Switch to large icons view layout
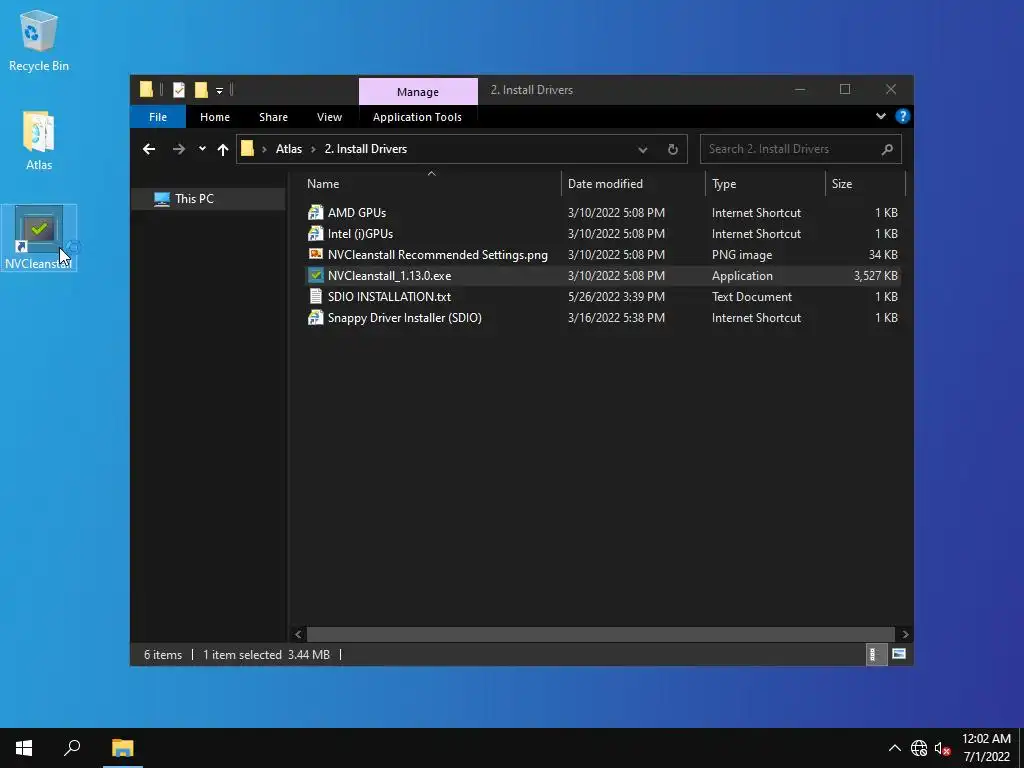The image size is (1024, 768). pyautogui.click(x=899, y=654)
